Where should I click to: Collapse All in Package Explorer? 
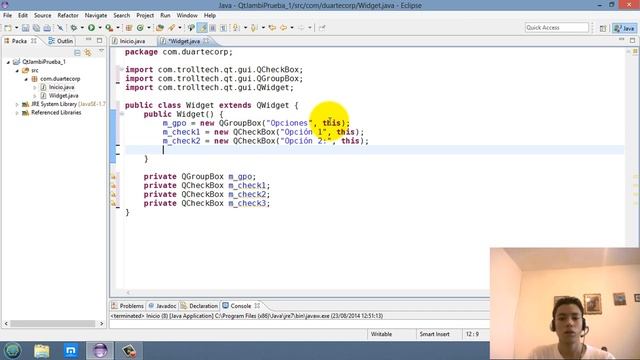pos(77,53)
